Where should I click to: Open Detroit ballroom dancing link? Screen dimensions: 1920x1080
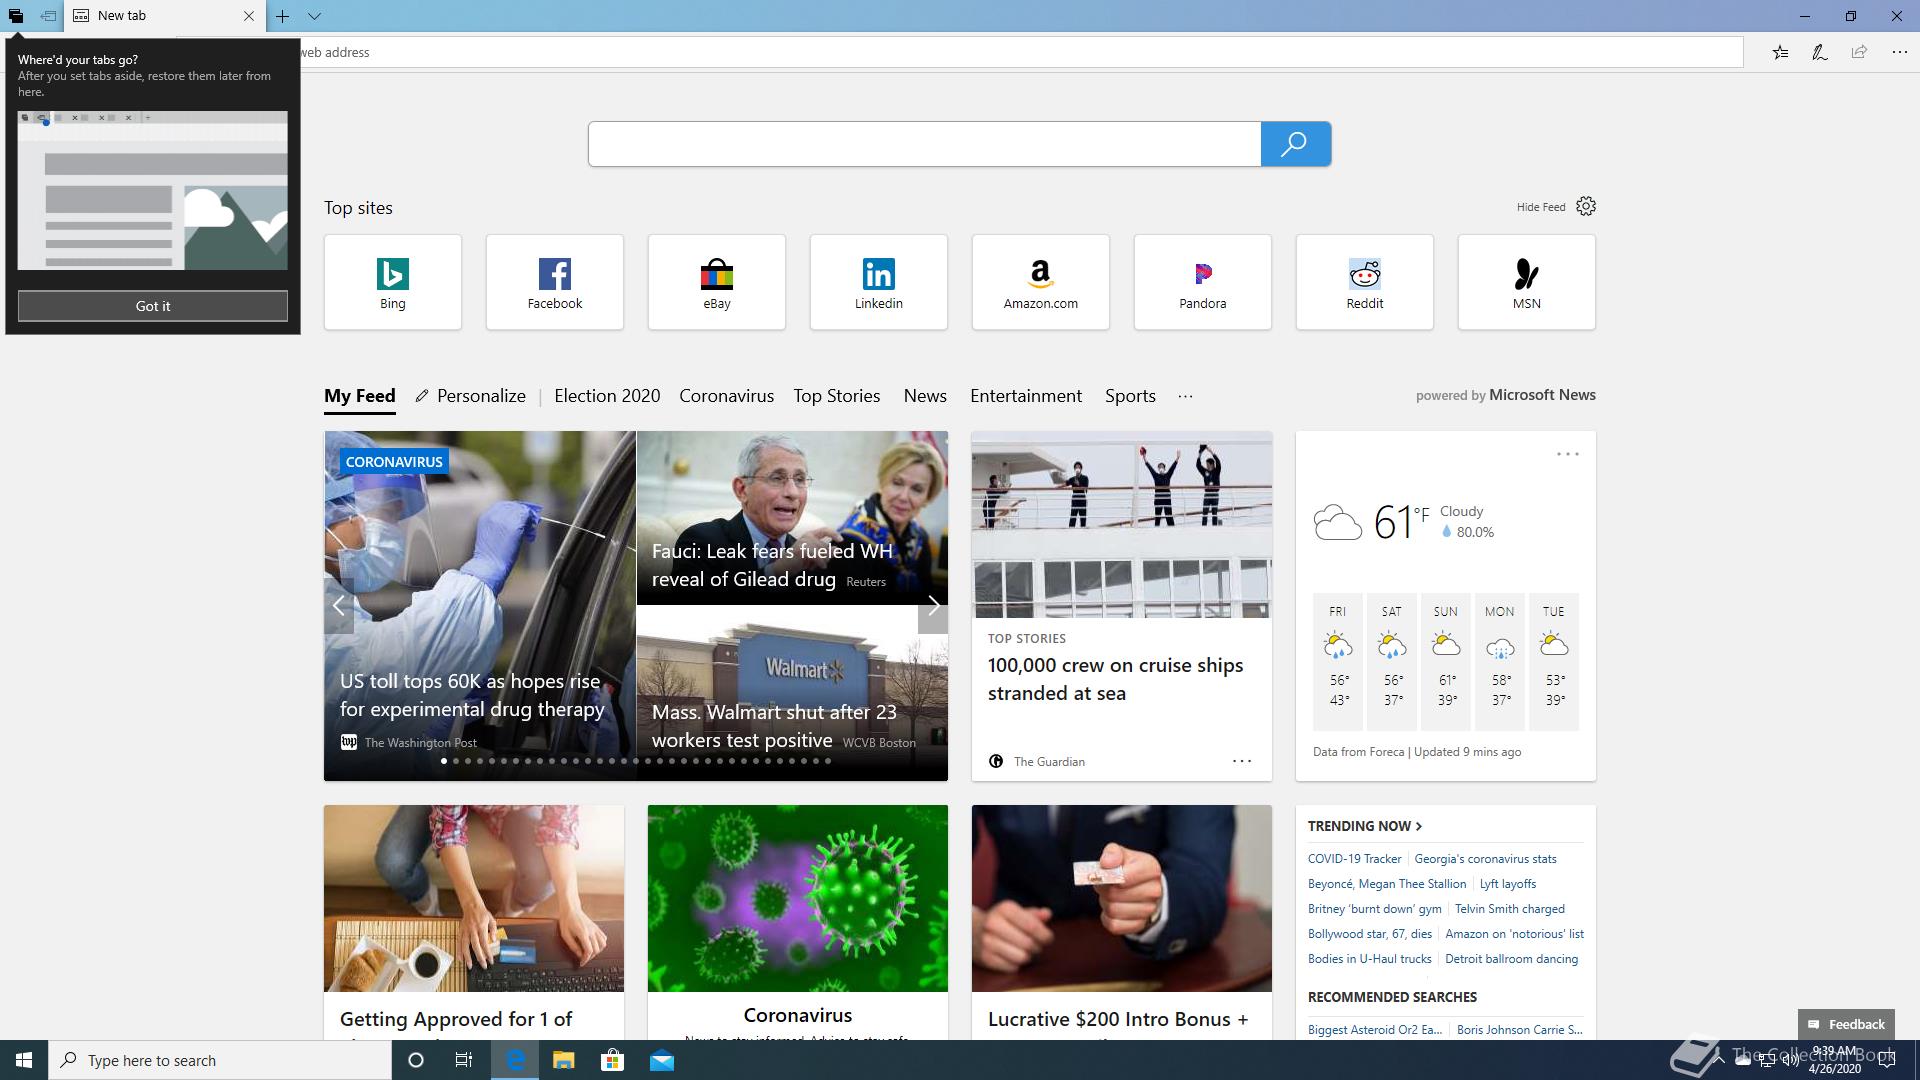[1511, 959]
